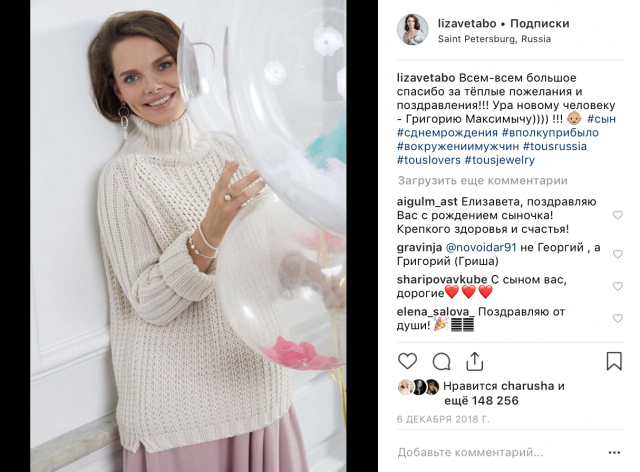Save post with bookmark icon
This screenshot has width=640, height=472.
[x=614, y=361]
